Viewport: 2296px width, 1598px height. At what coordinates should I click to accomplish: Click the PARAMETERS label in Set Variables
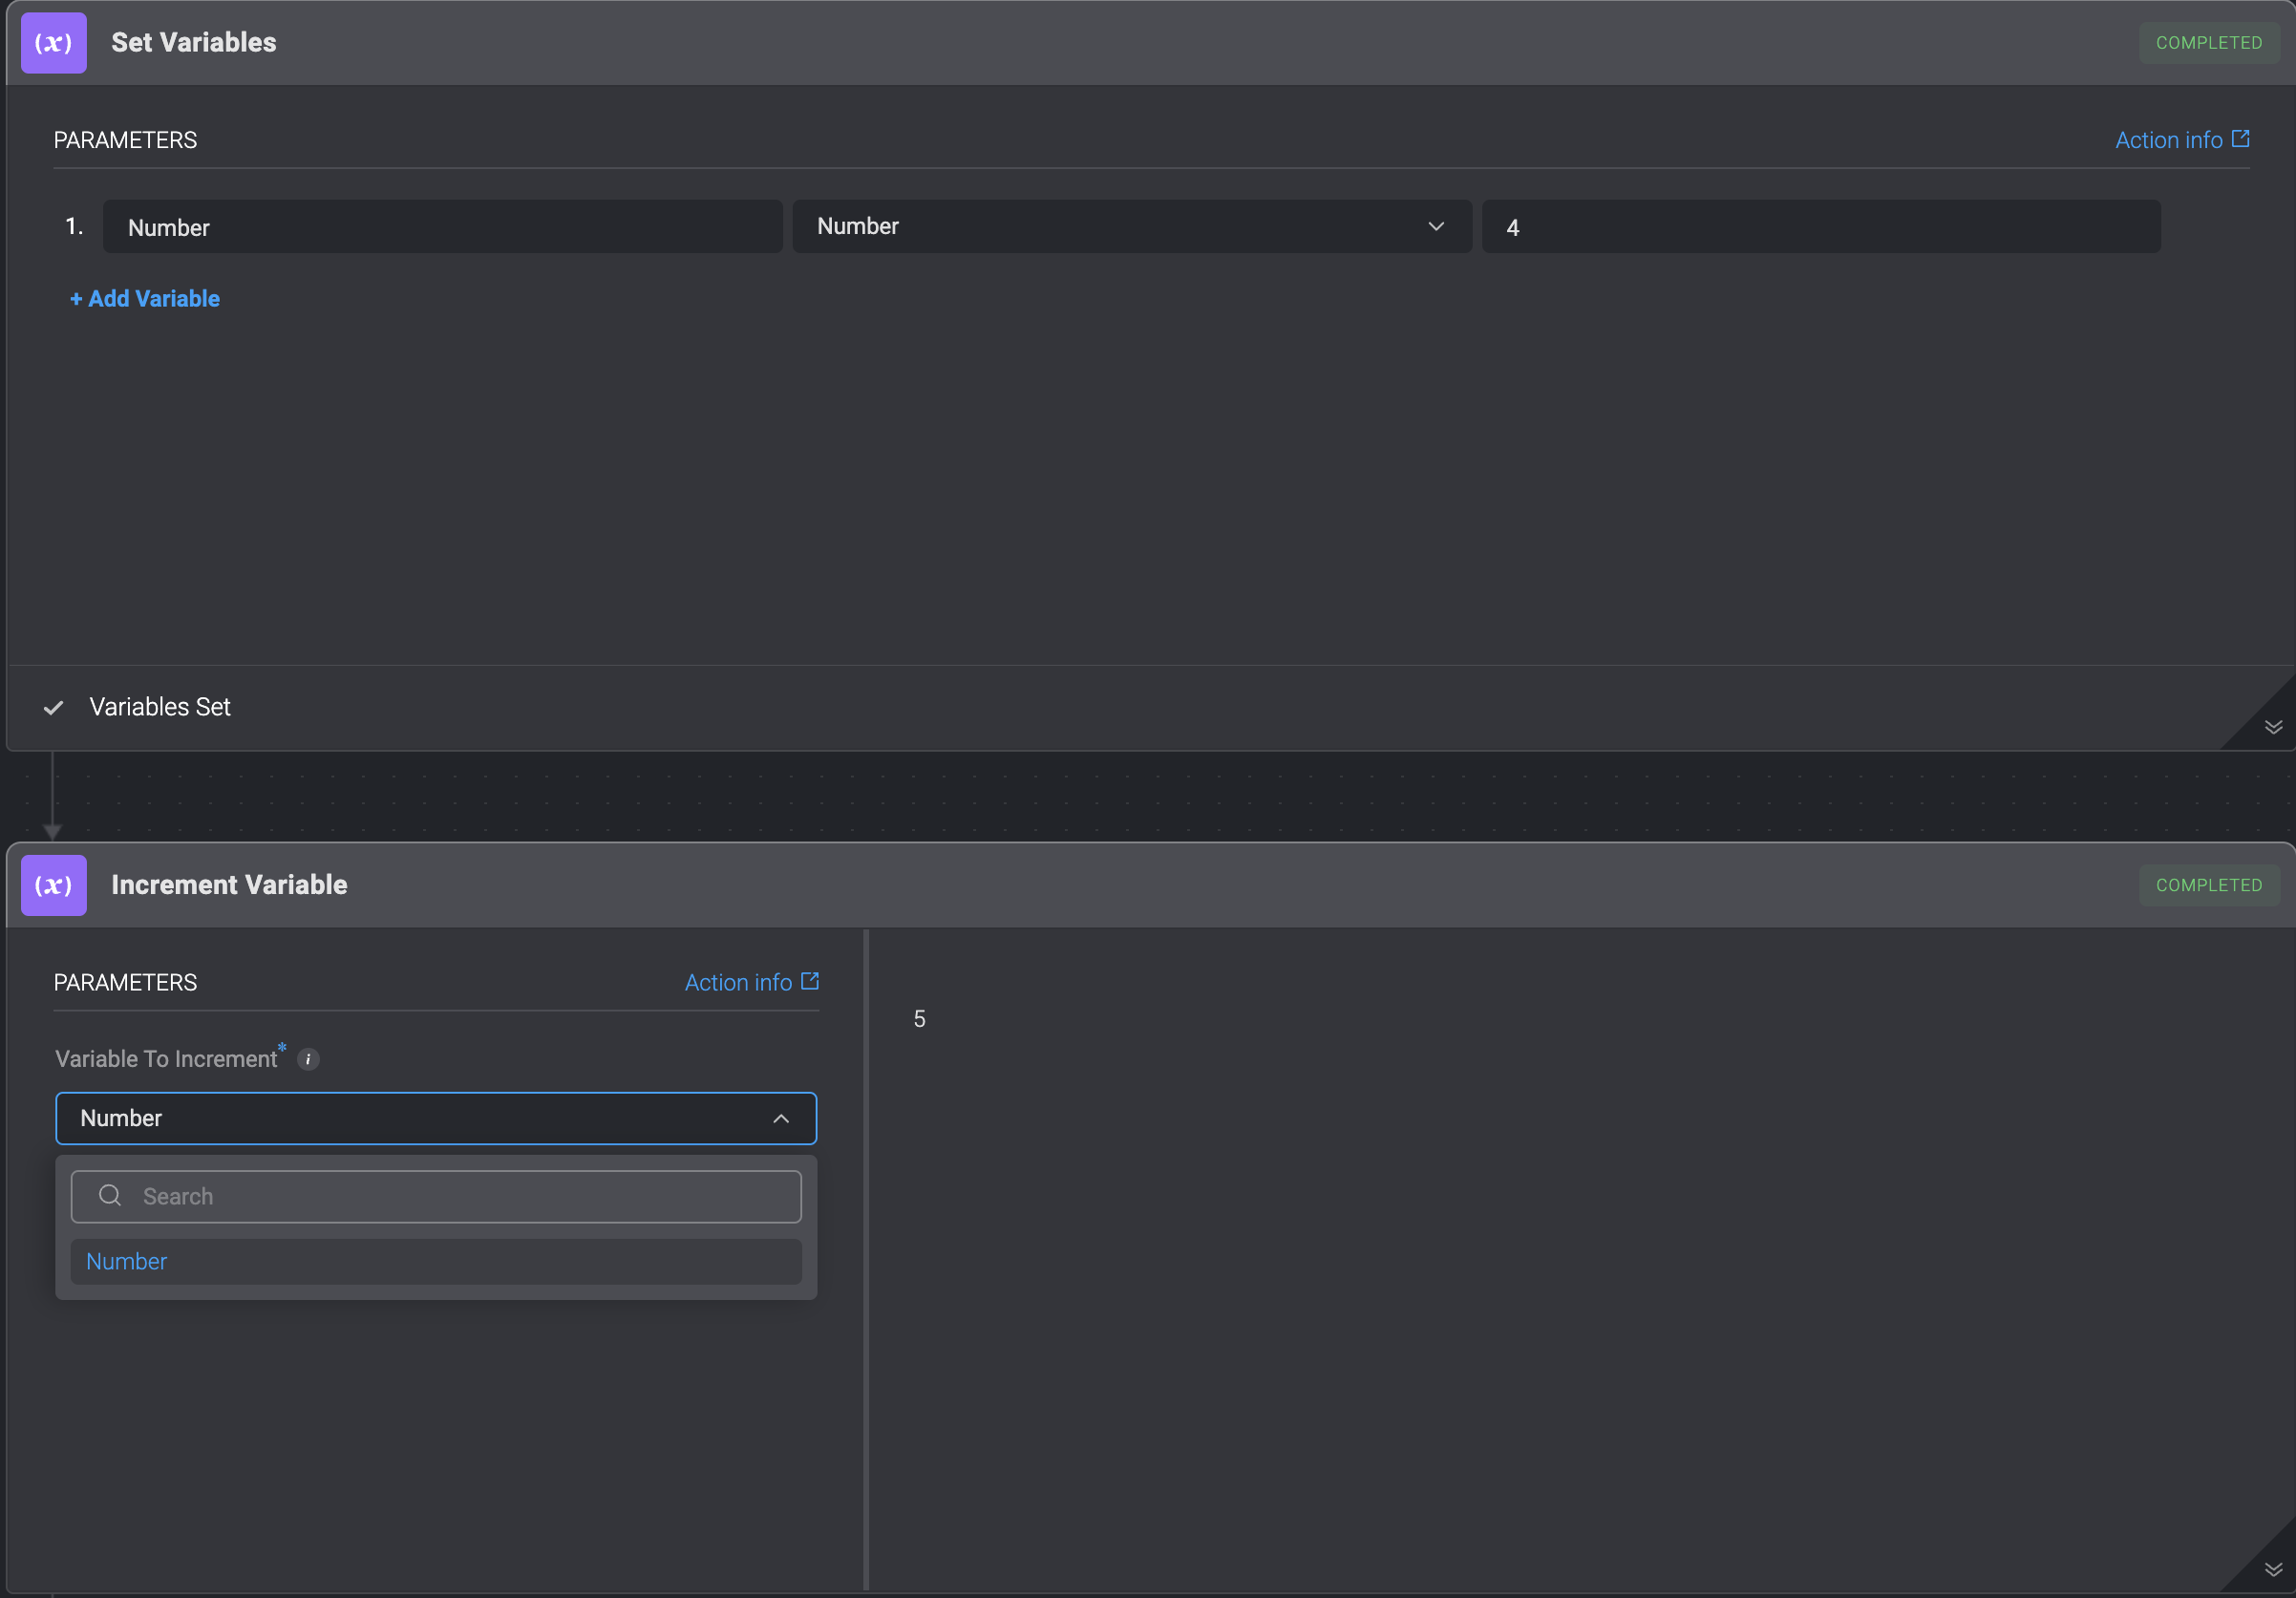click(x=125, y=140)
